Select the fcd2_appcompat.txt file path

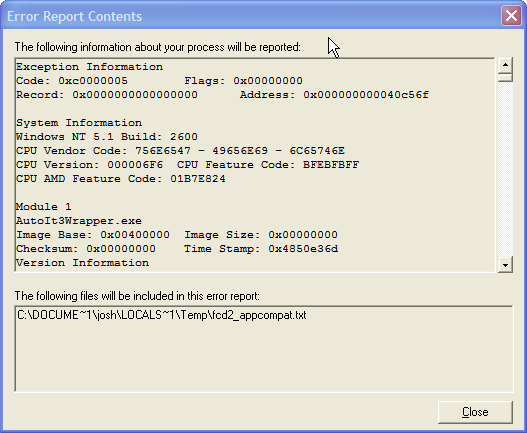coord(162,315)
